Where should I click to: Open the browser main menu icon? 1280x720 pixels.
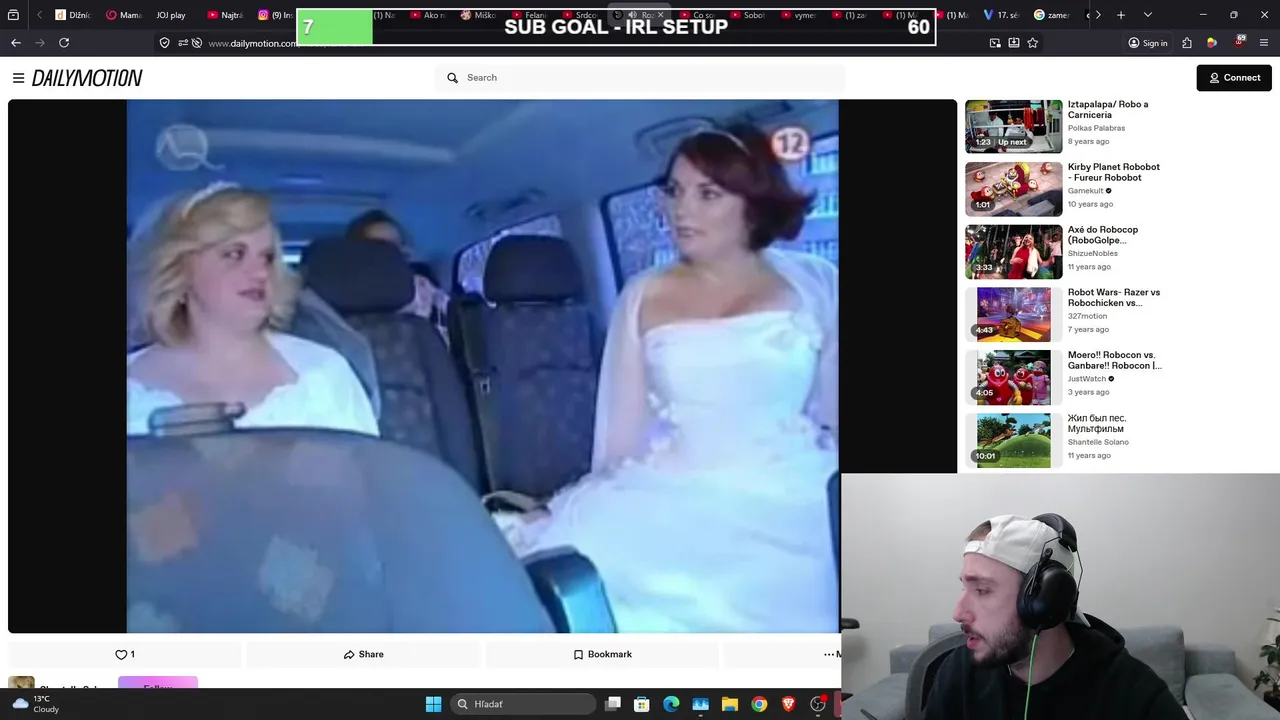(x=1265, y=43)
